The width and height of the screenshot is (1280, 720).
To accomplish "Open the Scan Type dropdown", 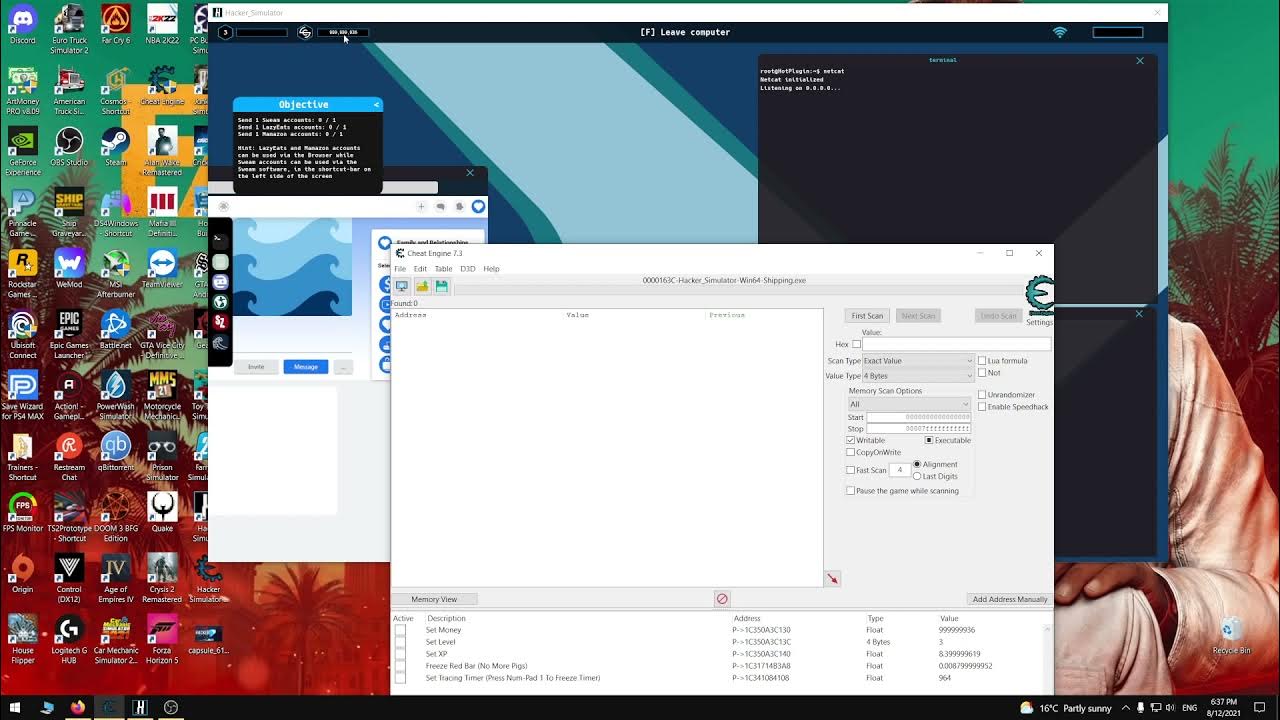I will [916, 360].
